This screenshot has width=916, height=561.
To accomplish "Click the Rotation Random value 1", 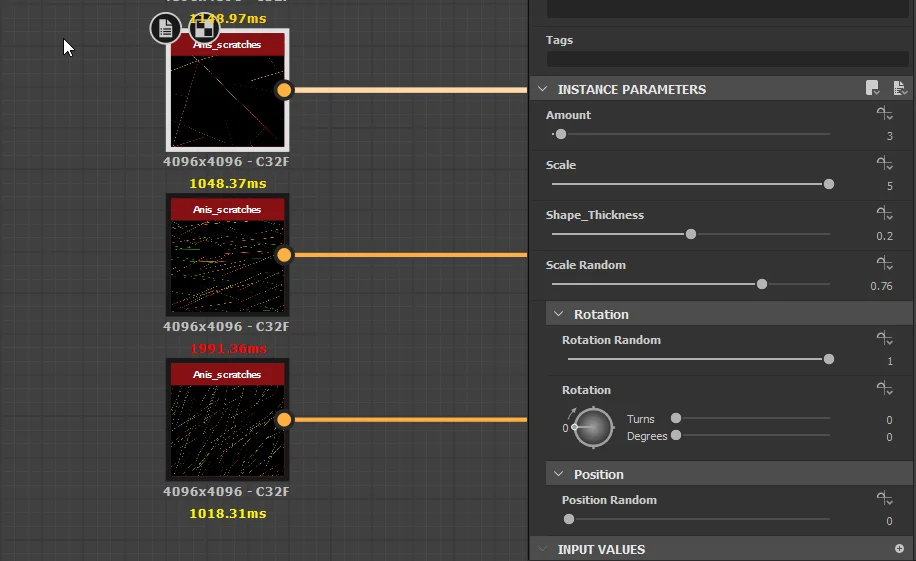I will (890, 362).
